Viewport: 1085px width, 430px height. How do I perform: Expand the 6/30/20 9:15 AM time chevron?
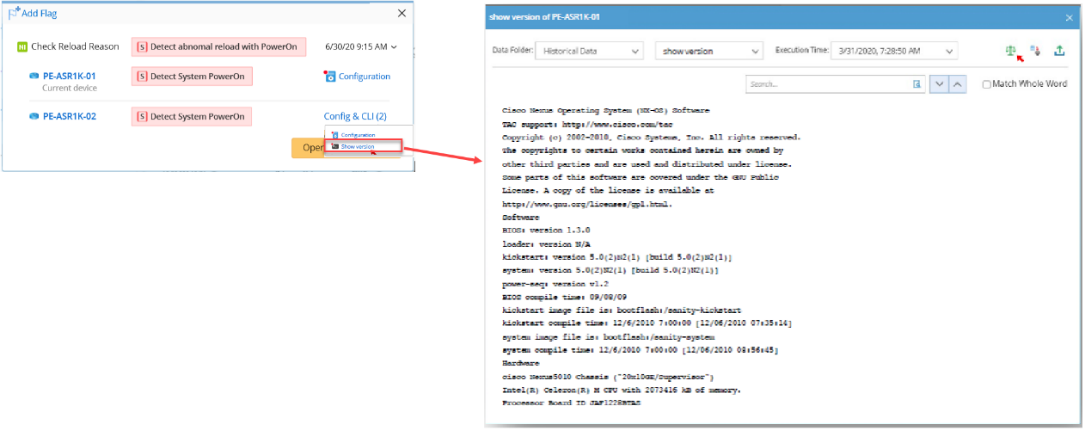(394, 47)
